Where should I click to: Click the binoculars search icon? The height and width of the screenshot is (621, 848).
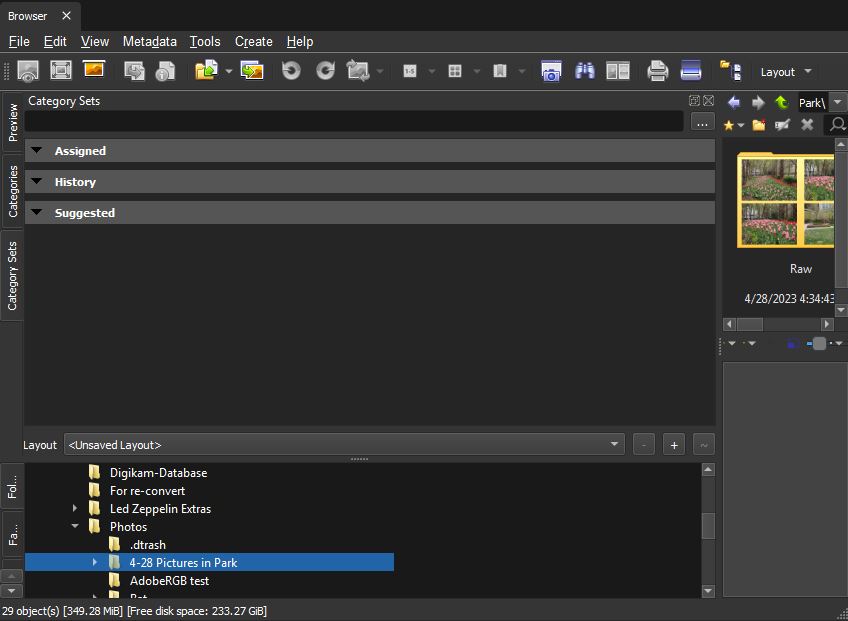585,71
